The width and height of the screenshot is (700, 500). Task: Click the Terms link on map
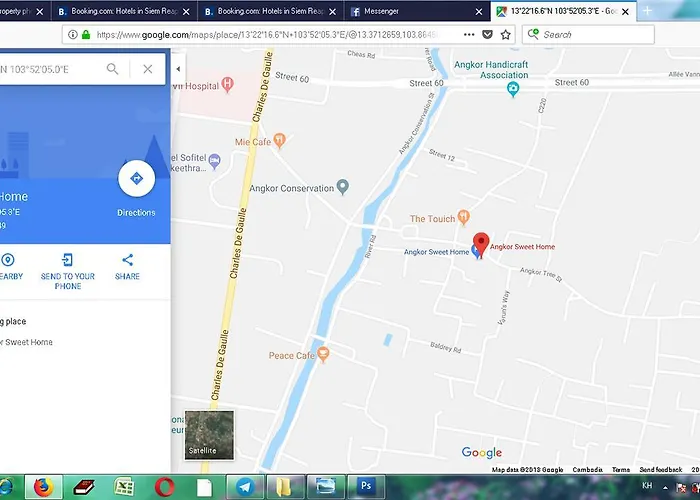click(x=621, y=470)
